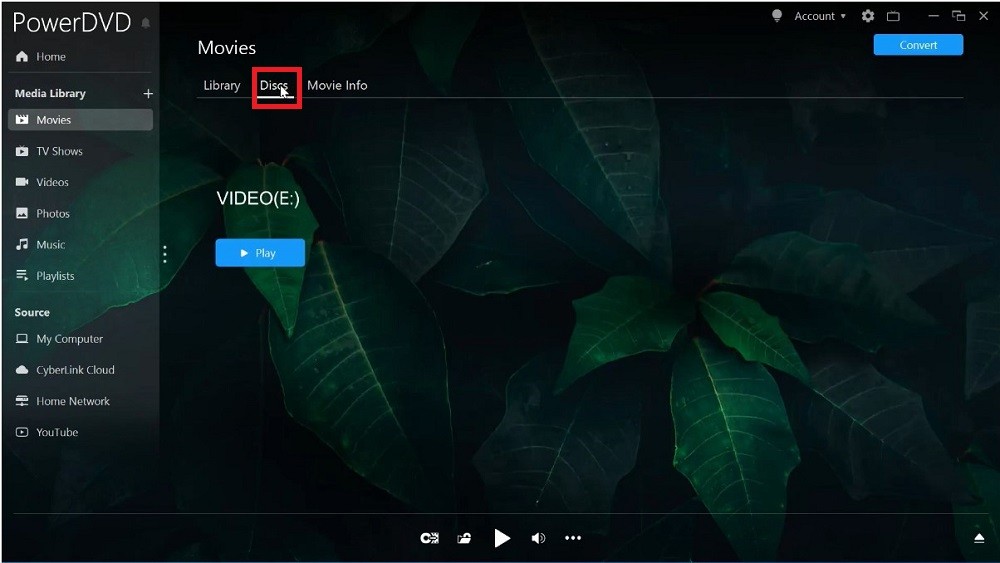Open the Videos library
This screenshot has width=1000, height=563.
pyautogui.click(x=42, y=182)
